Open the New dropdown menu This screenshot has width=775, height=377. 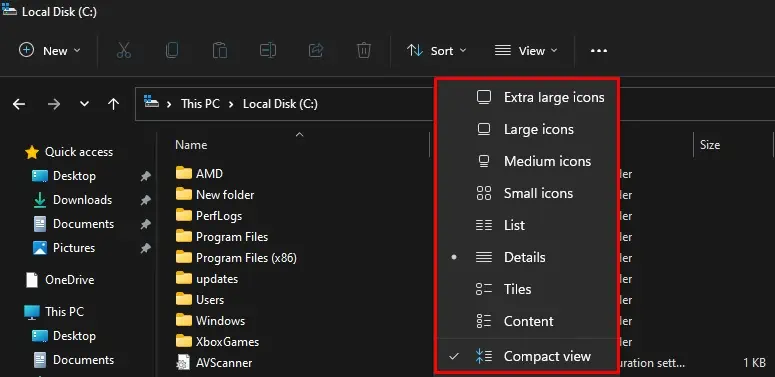[x=49, y=50]
